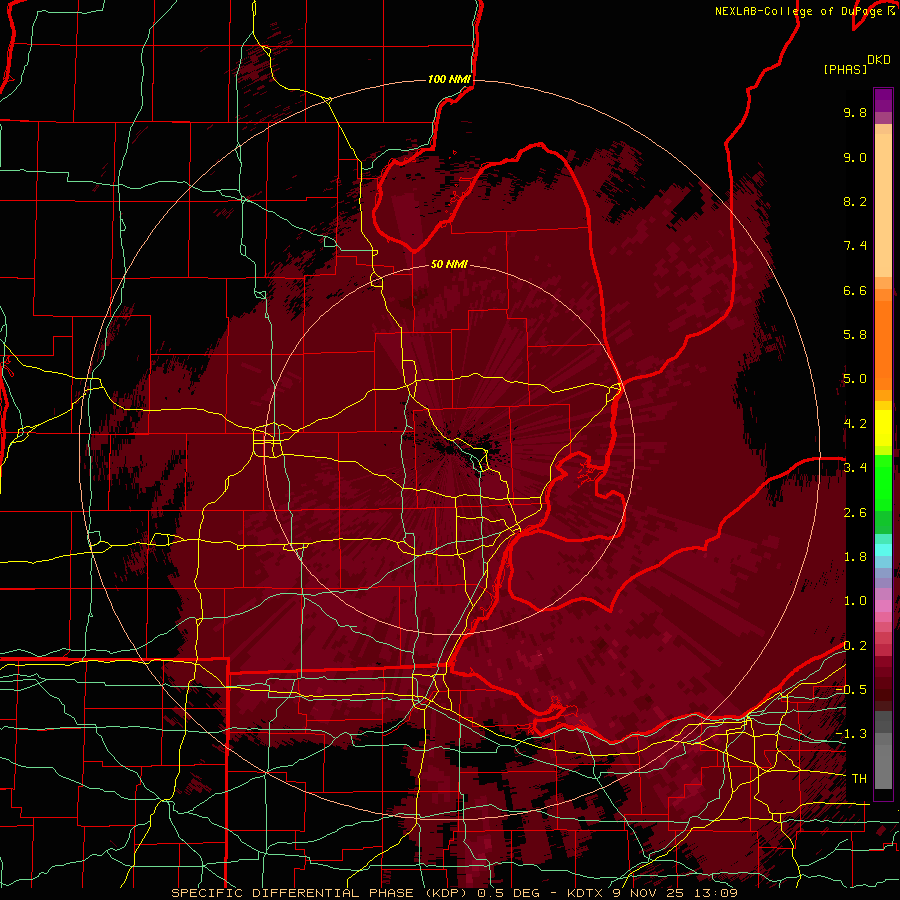Viewport: 900px width, 900px height.
Task: Click the cyan segment of the color bar
Action: pyautogui.click(x=883, y=550)
